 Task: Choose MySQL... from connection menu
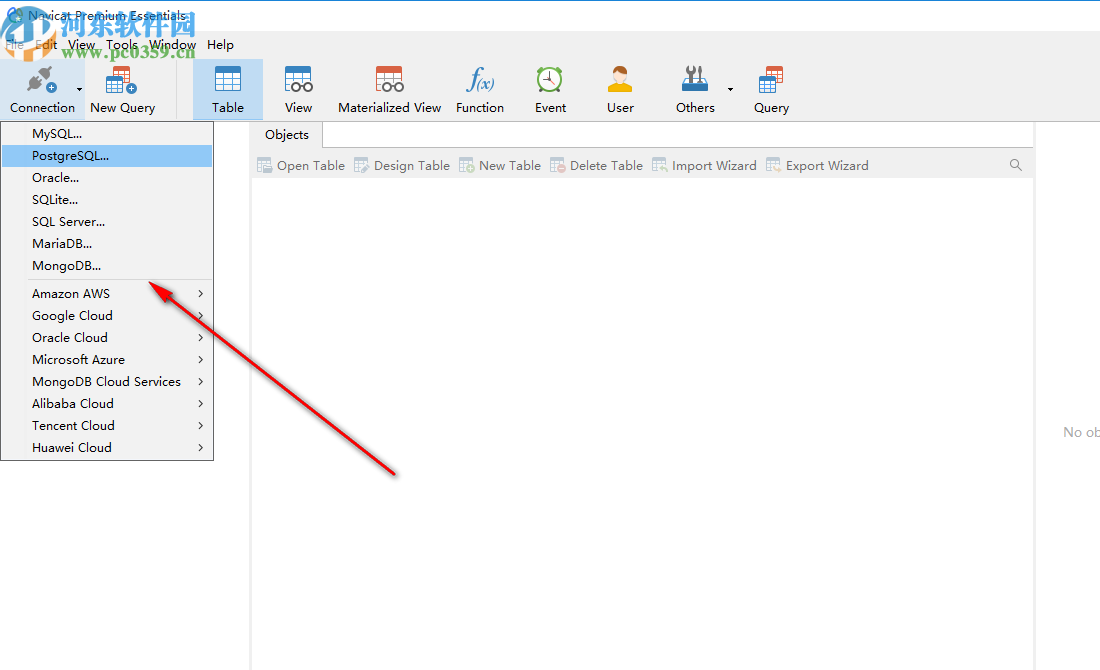[x=107, y=133]
